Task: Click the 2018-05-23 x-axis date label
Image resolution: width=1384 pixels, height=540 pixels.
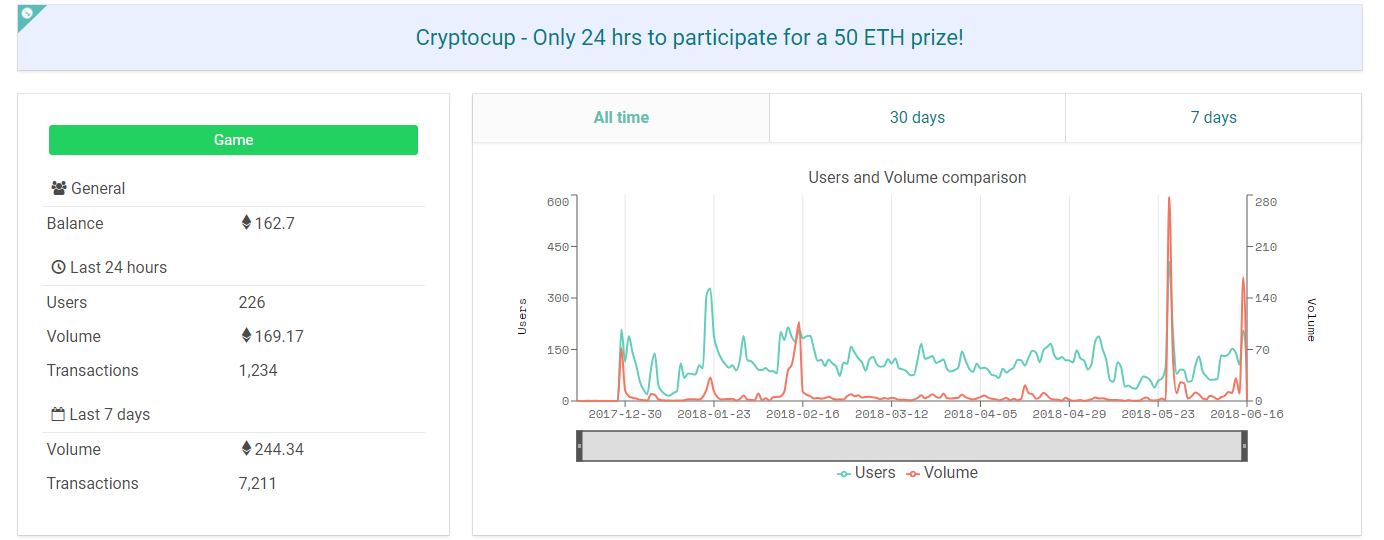Action: click(x=1158, y=413)
